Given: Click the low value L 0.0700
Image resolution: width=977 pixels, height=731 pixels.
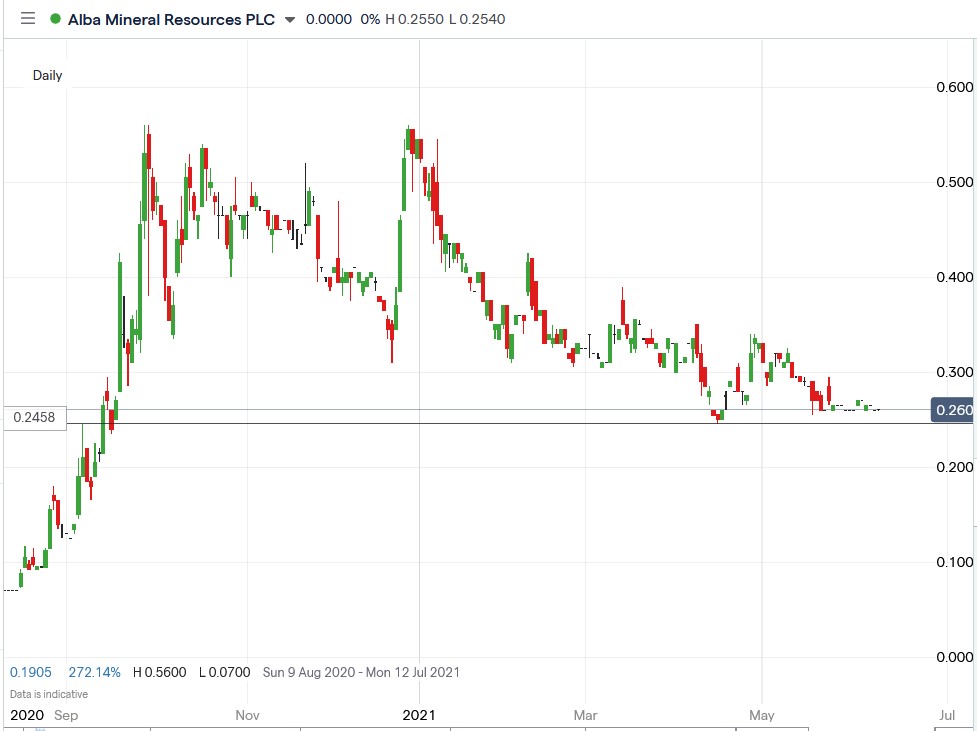Looking at the screenshot, I should tap(224, 672).
